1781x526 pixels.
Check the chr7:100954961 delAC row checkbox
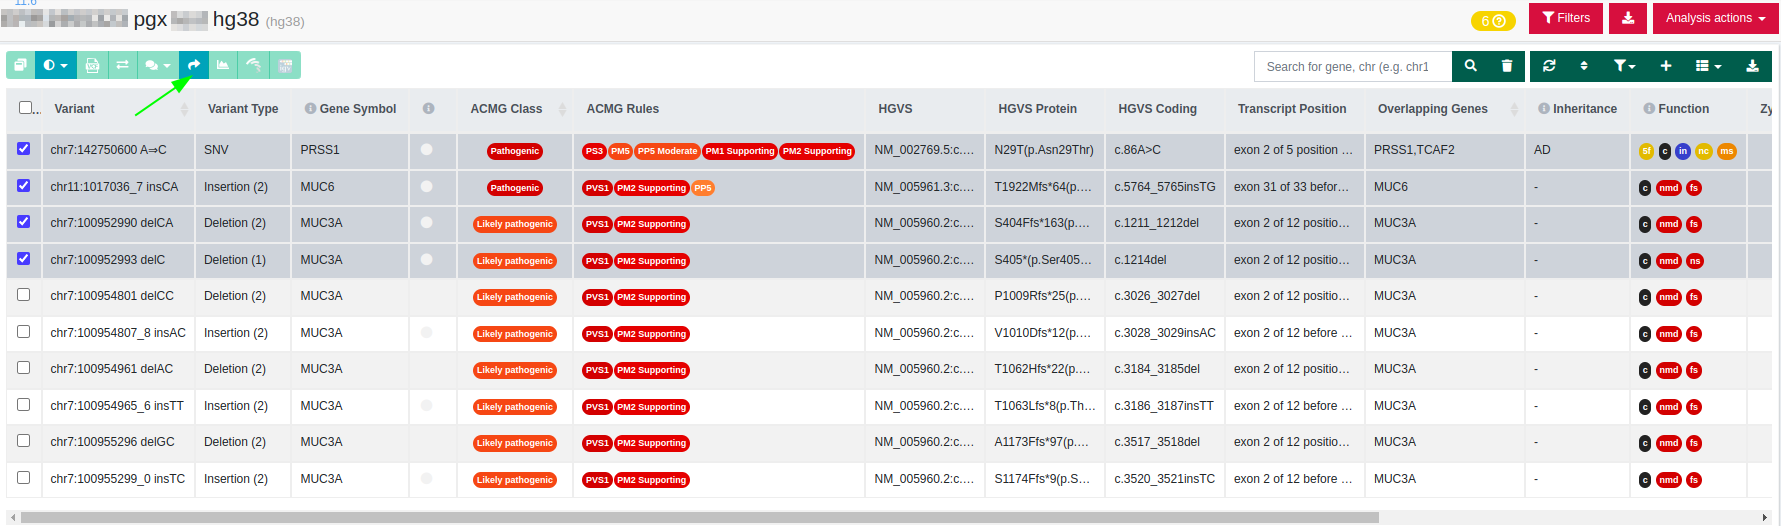tap(24, 368)
